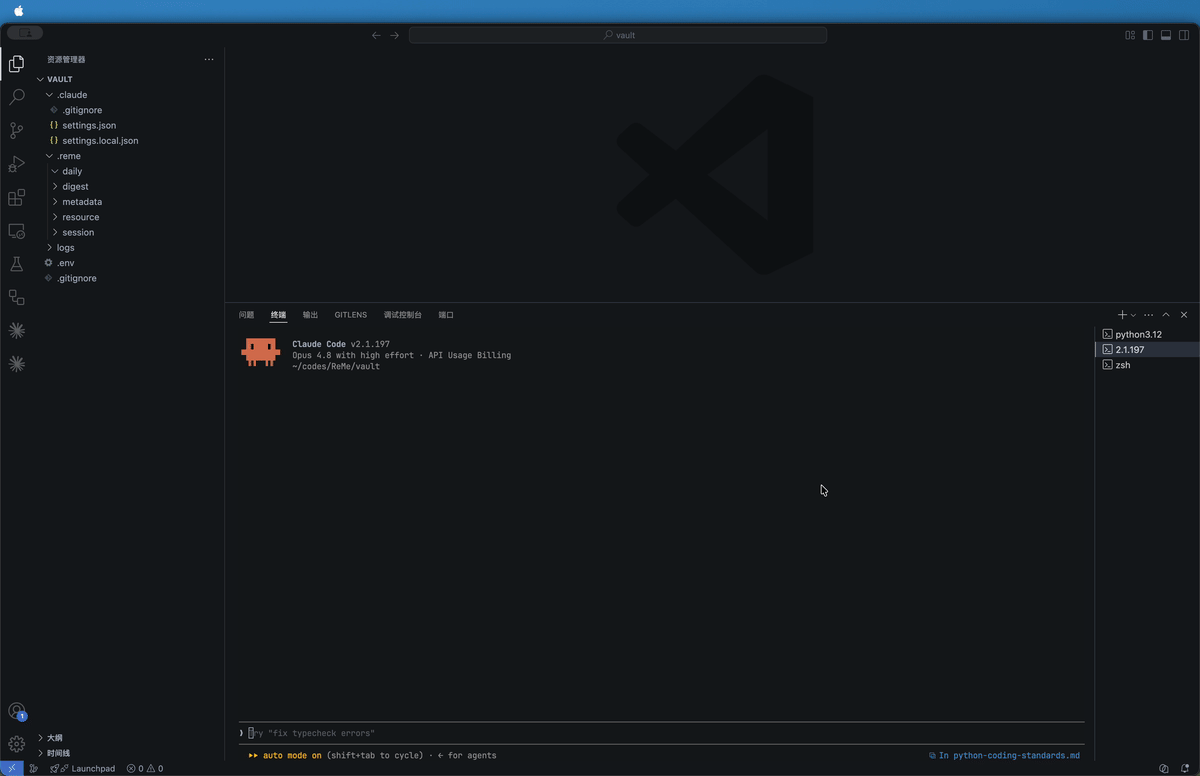1200x776 pixels.
Task: Collapse the .claude folder
Action: point(130,95)
